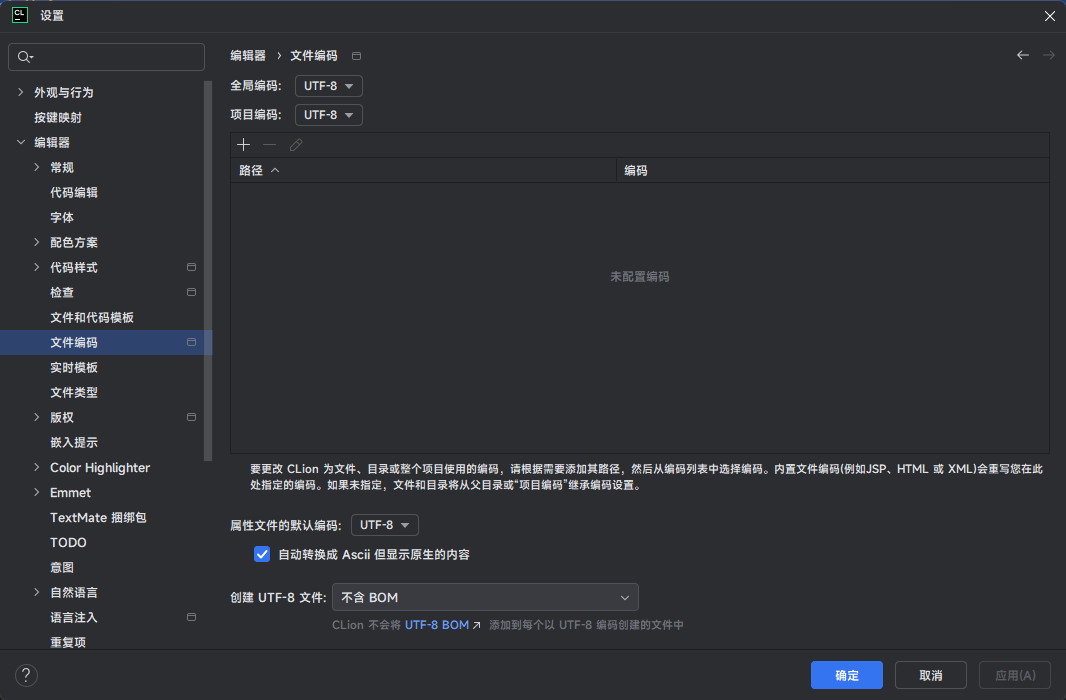1066x700 pixels.
Task: Click the forward navigation arrow
Action: click(x=1047, y=55)
